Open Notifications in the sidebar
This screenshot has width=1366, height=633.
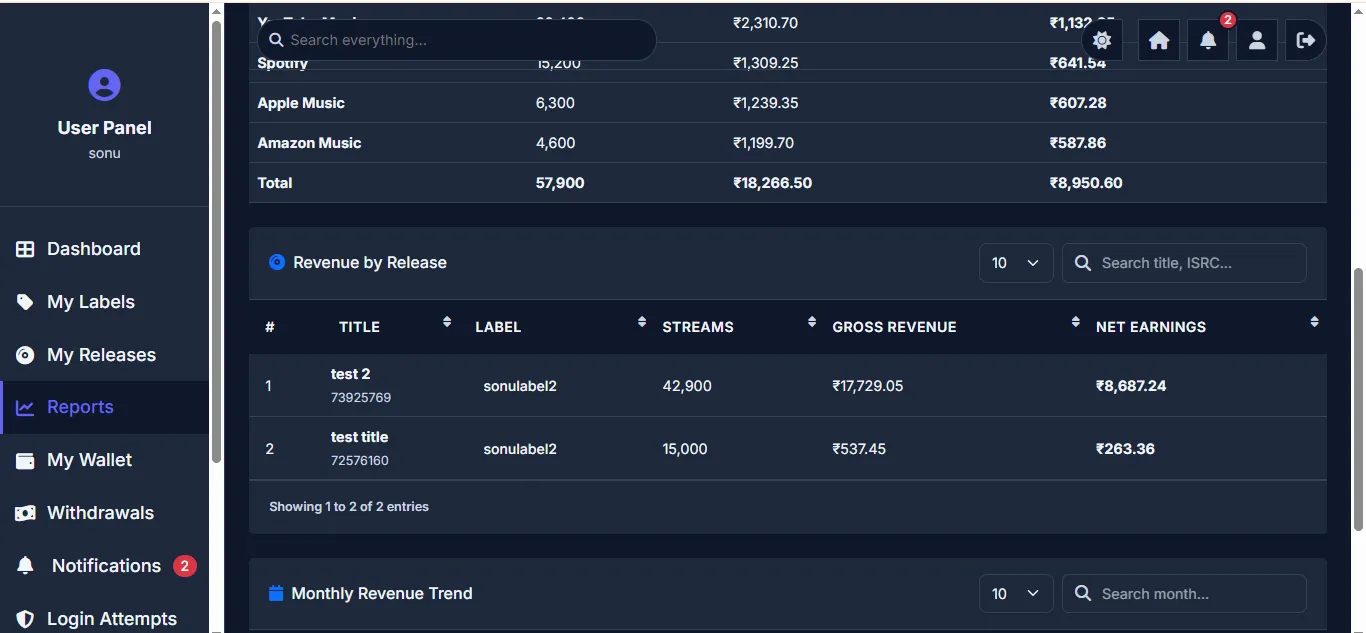pyautogui.click(x=104, y=566)
